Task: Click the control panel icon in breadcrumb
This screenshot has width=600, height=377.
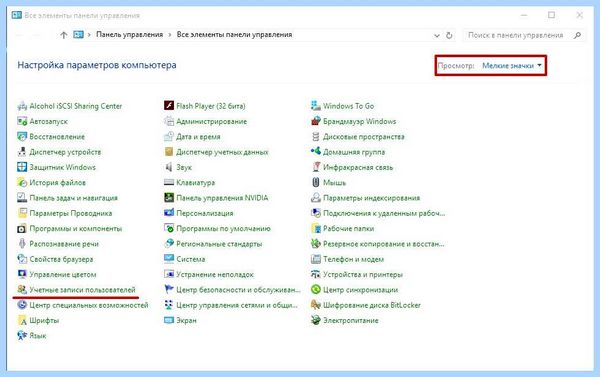Action: tap(78, 34)
